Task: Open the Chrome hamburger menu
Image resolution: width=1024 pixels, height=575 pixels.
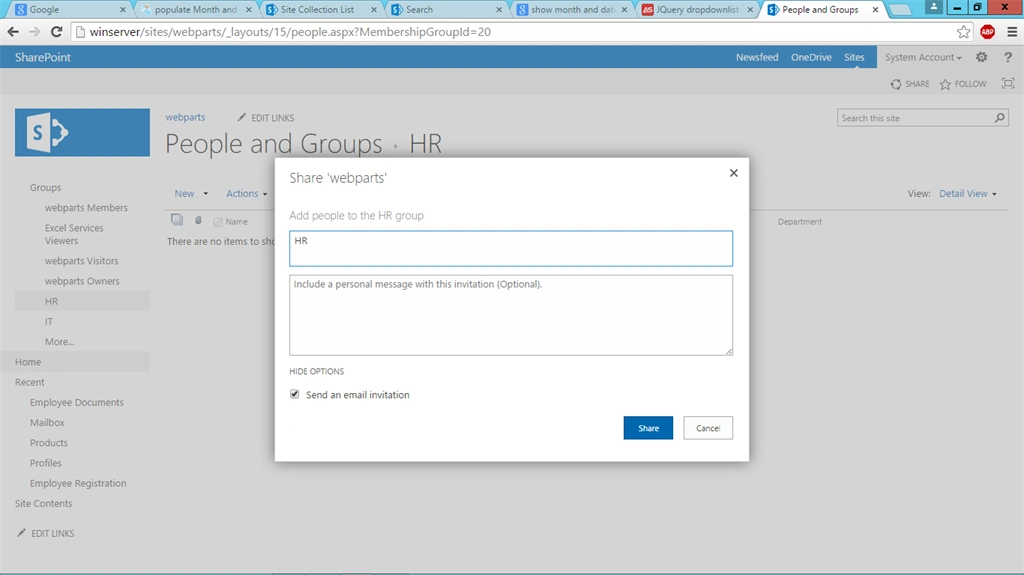Action: point(1012,32)
